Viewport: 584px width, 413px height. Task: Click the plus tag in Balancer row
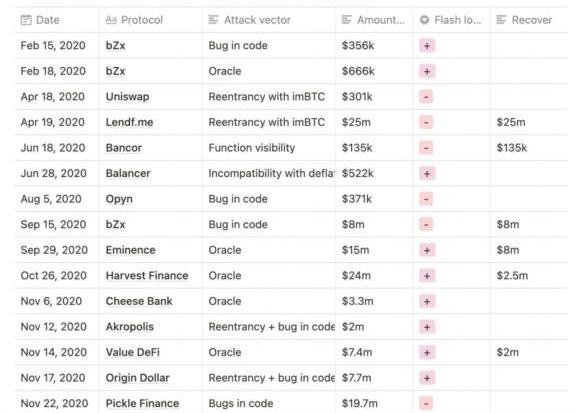point(427,174)
